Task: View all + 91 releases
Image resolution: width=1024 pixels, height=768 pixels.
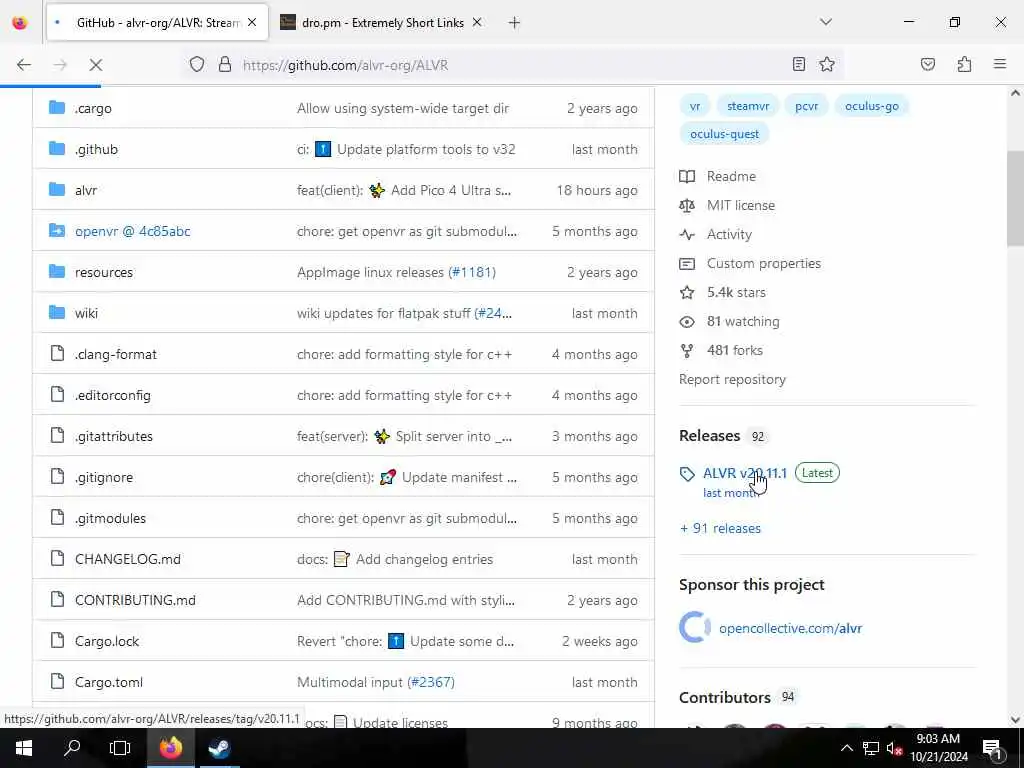Action: (720, 528)
